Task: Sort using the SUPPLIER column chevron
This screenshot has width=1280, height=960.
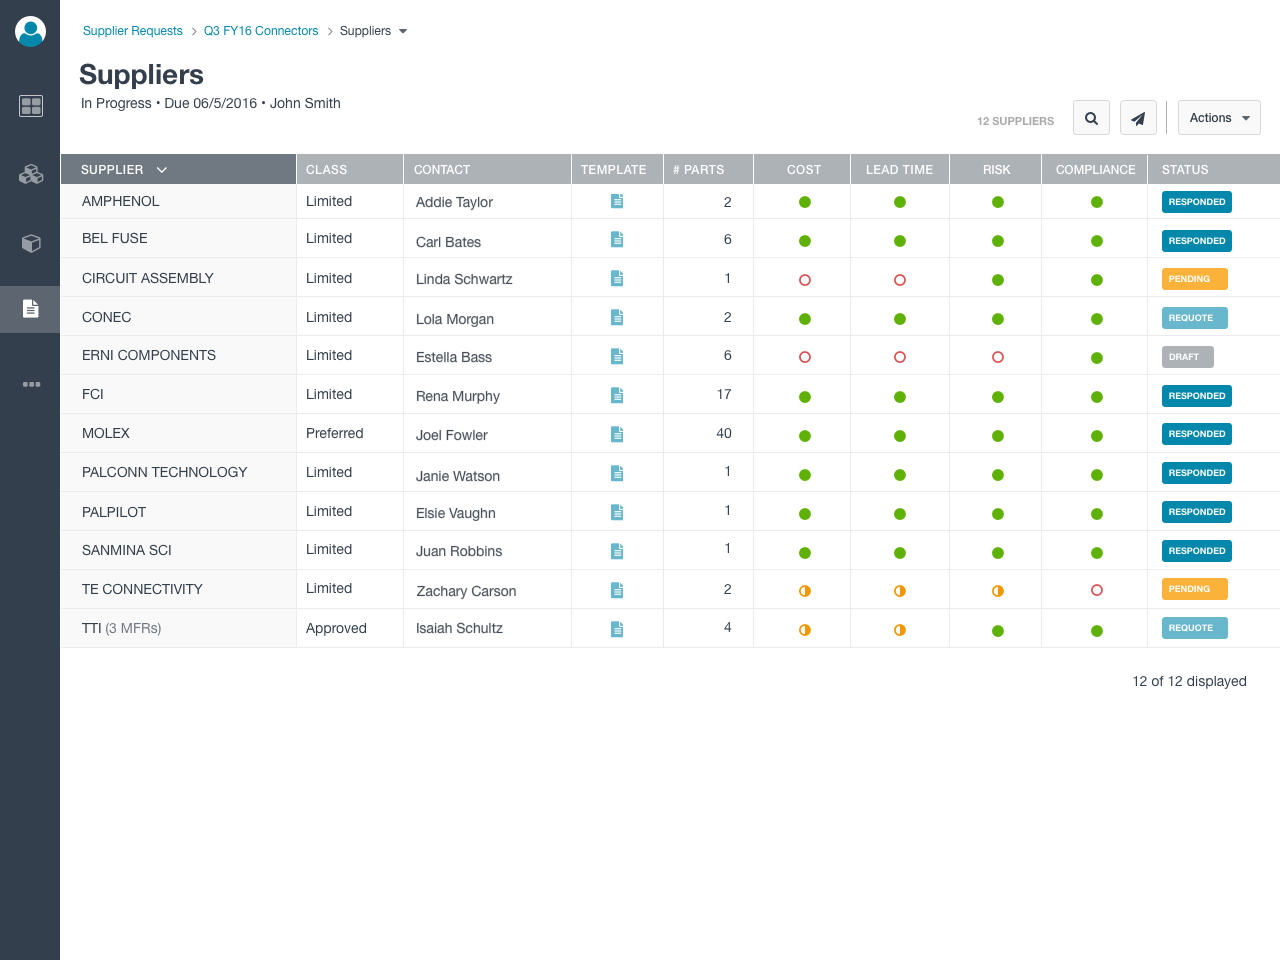Action: (162, 170)
